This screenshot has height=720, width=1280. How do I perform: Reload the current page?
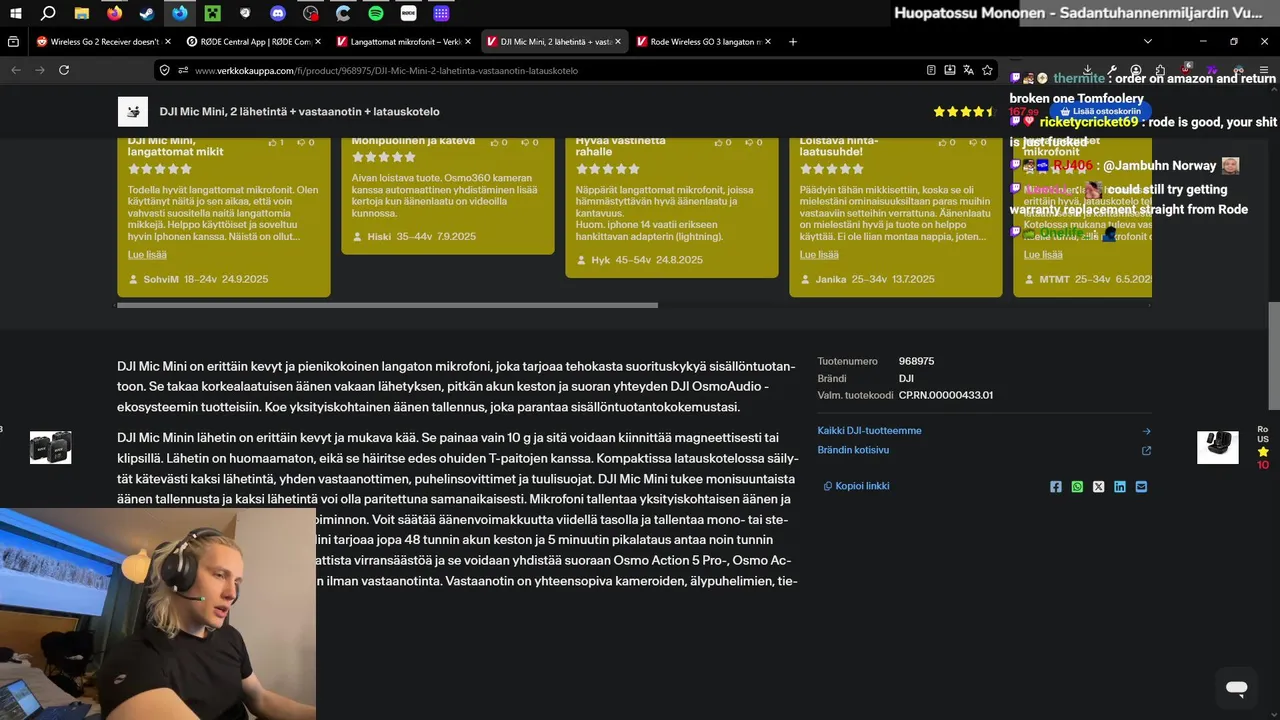[64, 70]
